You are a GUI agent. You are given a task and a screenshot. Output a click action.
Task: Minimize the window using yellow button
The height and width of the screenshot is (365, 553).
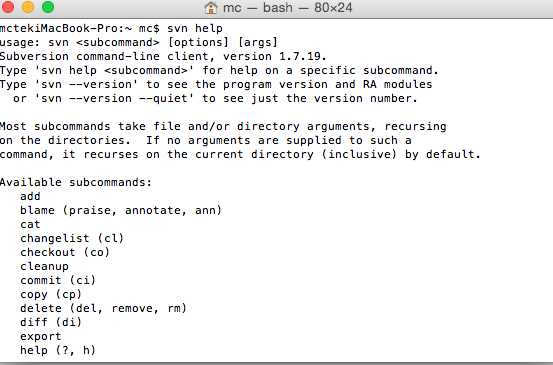click(x=28, y=7)
